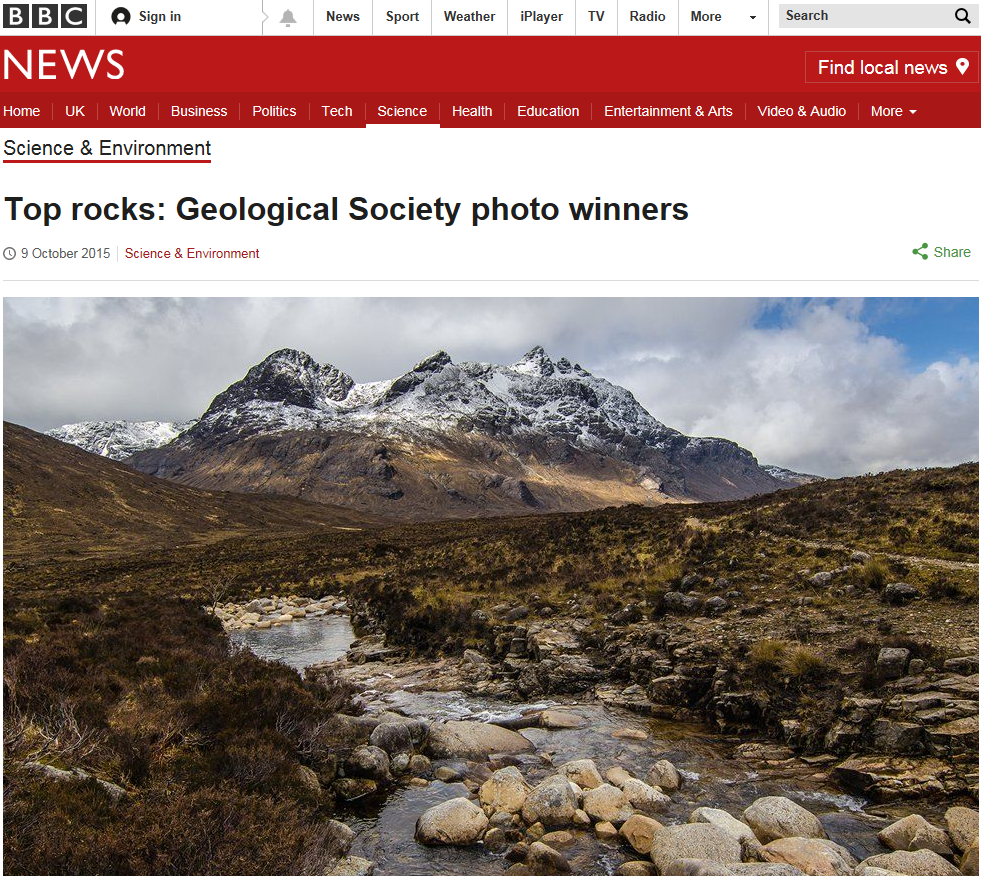Click the Science & Environment section heading
The width and height of the screenshot is (981, 876).
107,148
